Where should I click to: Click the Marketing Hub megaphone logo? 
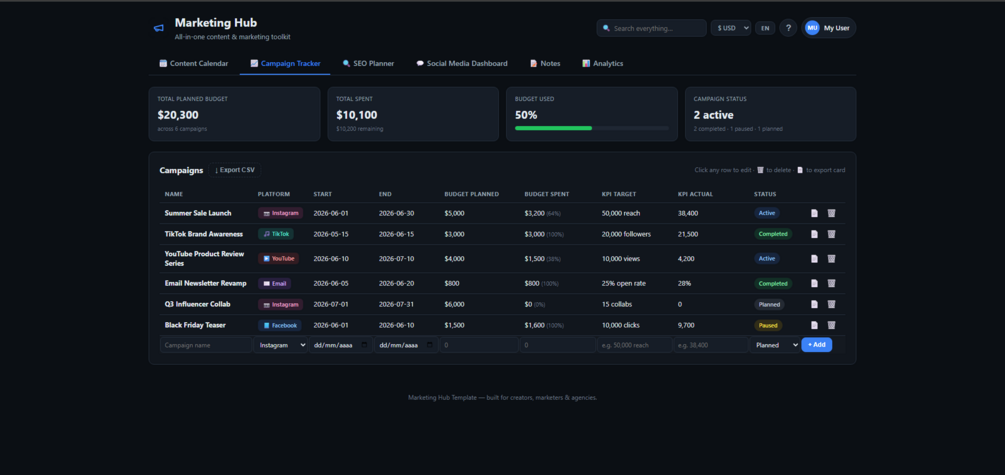[158, 28]
